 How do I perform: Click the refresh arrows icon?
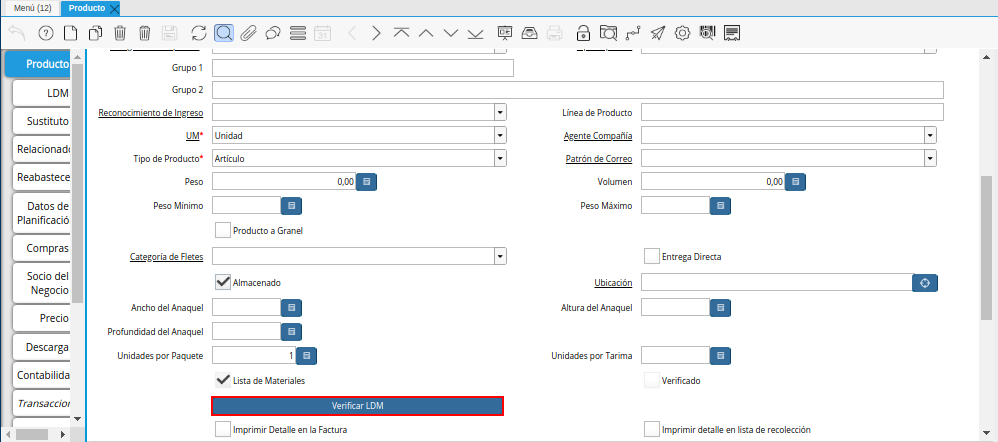(x=198, y=33)
